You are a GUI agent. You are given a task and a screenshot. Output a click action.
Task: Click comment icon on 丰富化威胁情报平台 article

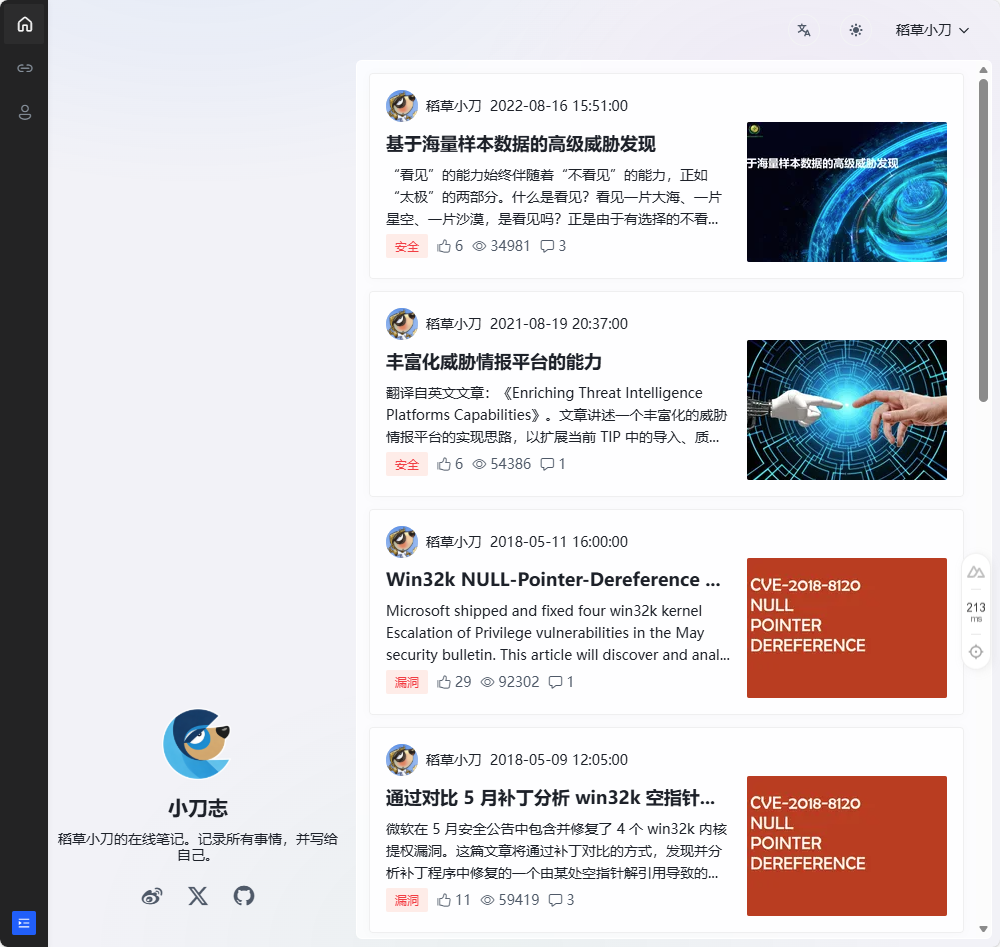click(x=547, y=464)
